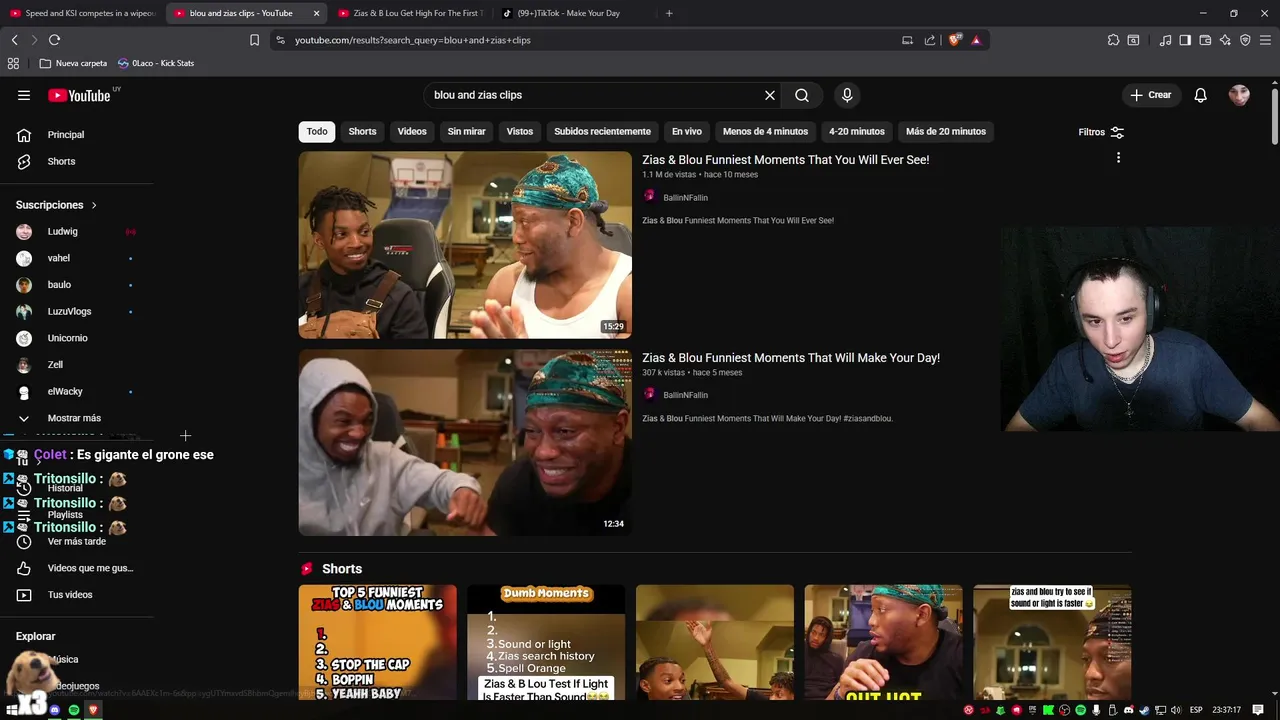1280x720 pixels.
Task: Select the Menos de 4 minutos chip
Action: click(x=765, y=131)
